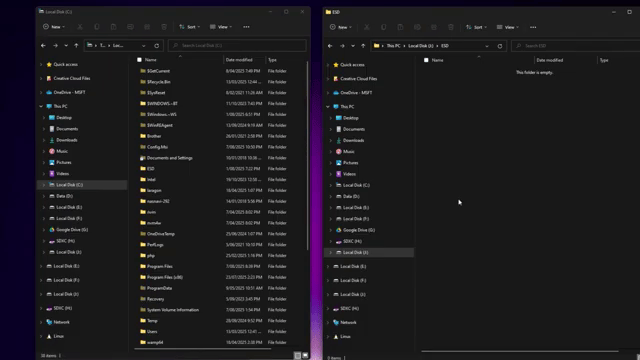Open New dropdown in Local Disk (C:) window

54,27
